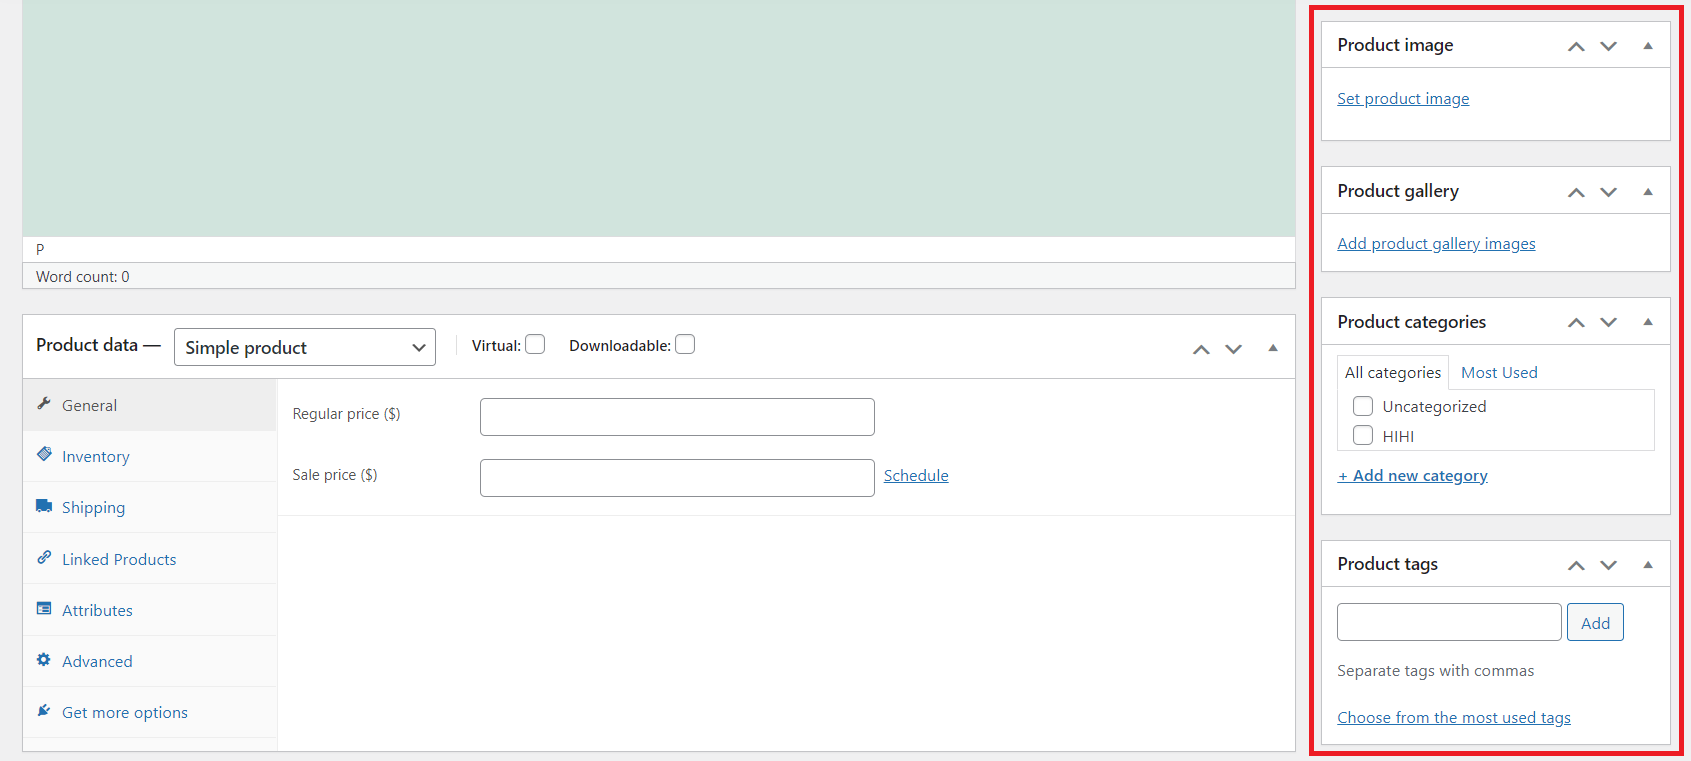The width and height of the screenshot is (1691, 761).
Task: Click 'Separate tags with commas' hint text
Action: (1435, 670)
